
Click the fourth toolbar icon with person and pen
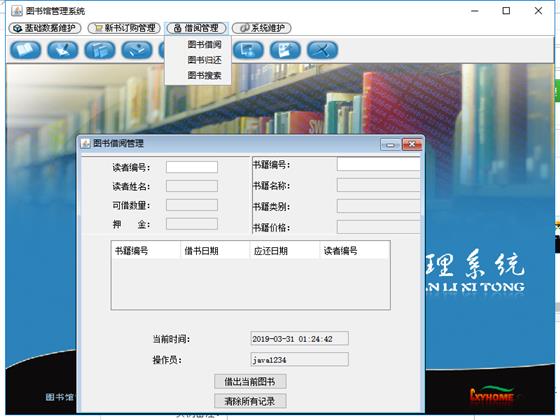[x=137, y=50]
